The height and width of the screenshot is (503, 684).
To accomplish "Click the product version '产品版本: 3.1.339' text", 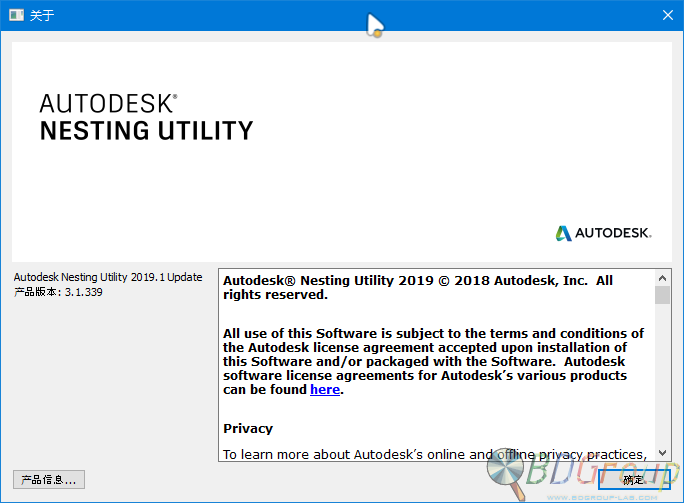I will coord(58,292).
